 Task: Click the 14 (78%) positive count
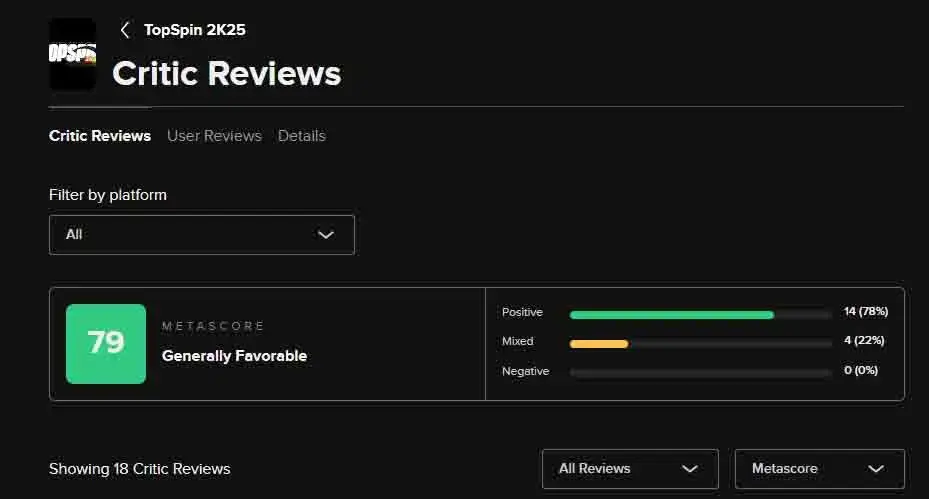coord(866,311)
